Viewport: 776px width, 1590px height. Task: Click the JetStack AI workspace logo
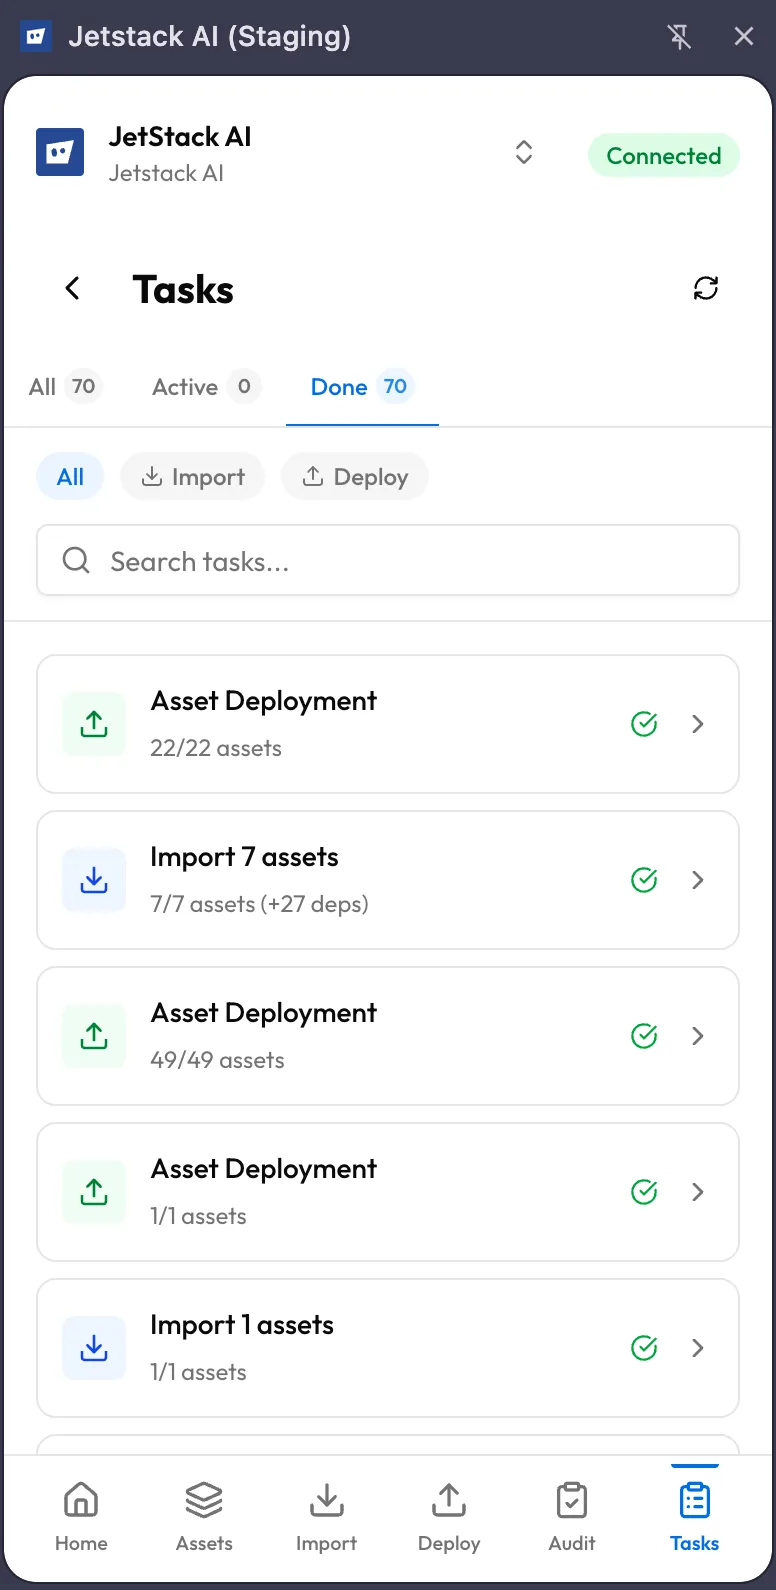pyautogui.click(x=60, y=153)
